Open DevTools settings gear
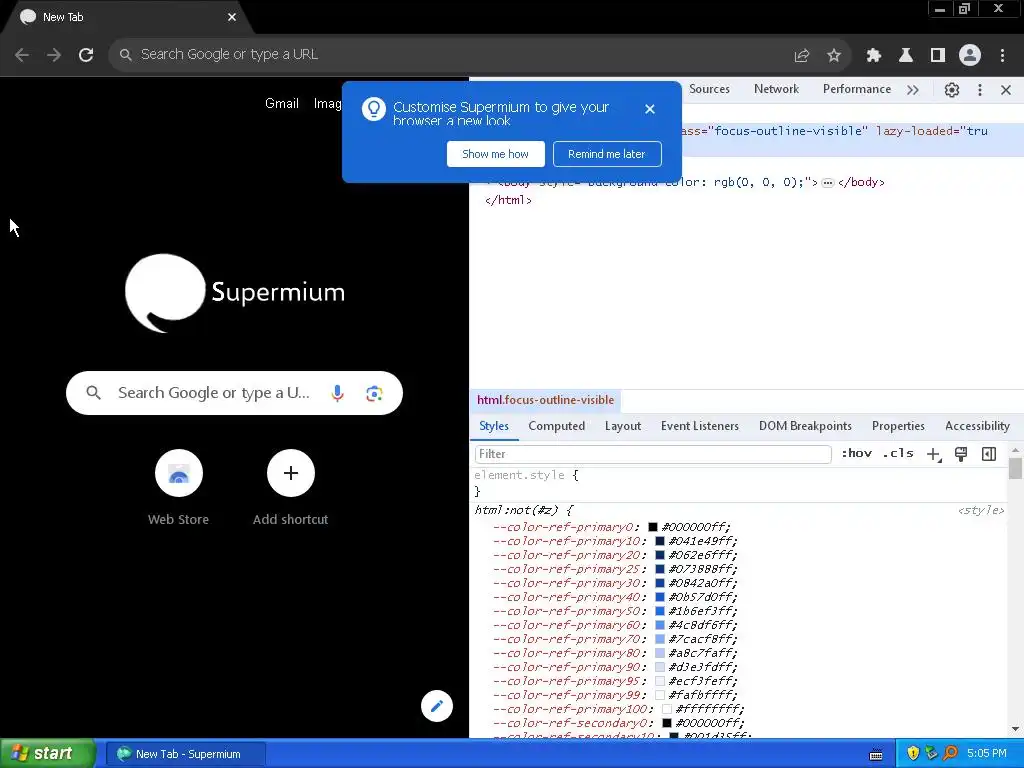Screen dimensions: 1024x768 pos(952,90)
